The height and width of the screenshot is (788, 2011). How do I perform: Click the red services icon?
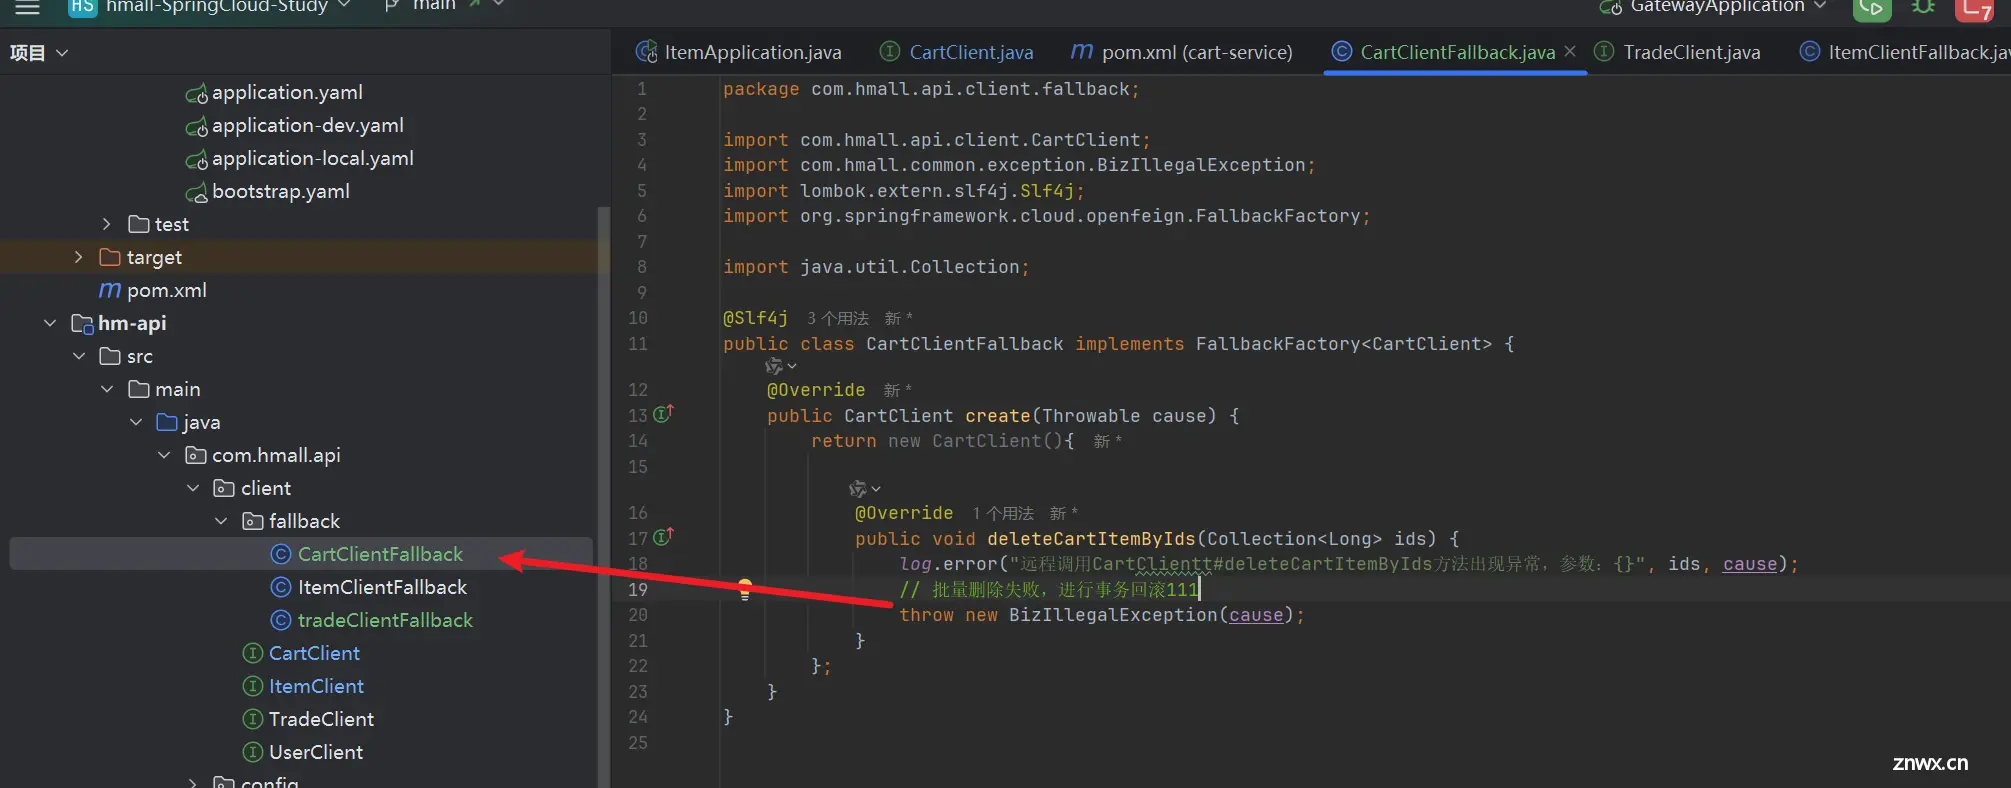pyautogui.click(x=1974, y=8)
